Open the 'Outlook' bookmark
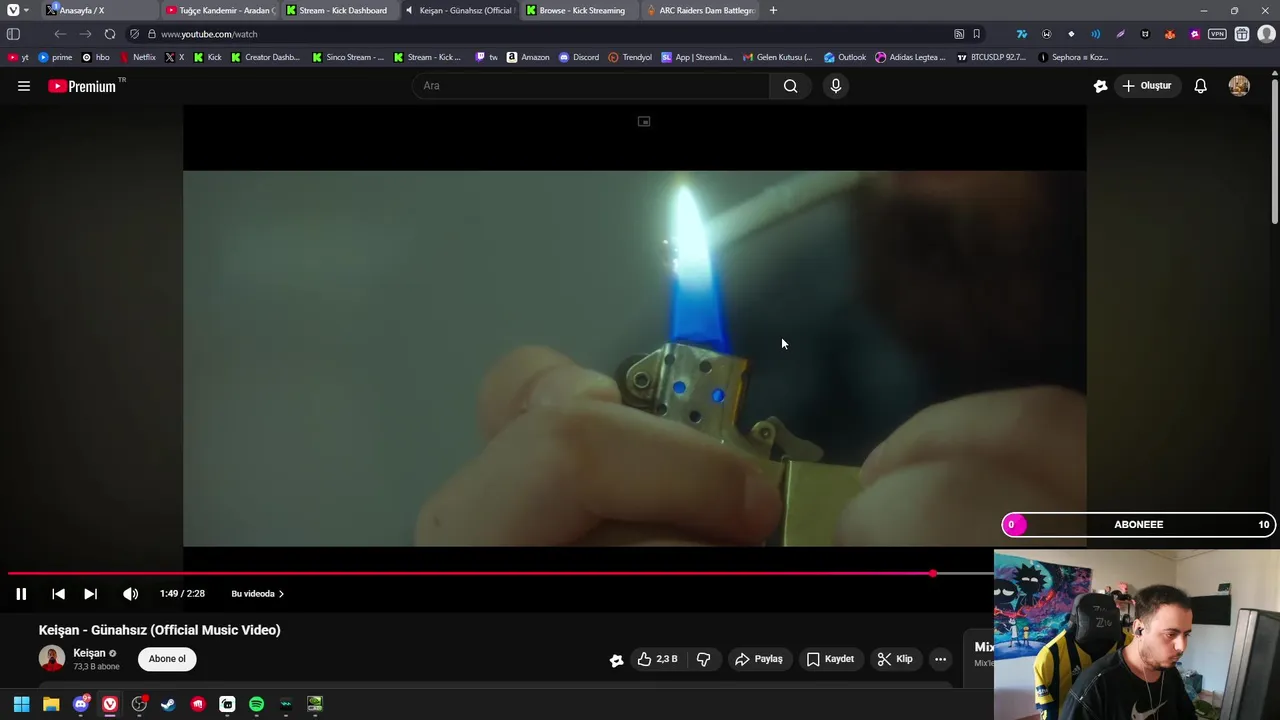This screenshot has height=720, width=1280. (x=845, y=57)
